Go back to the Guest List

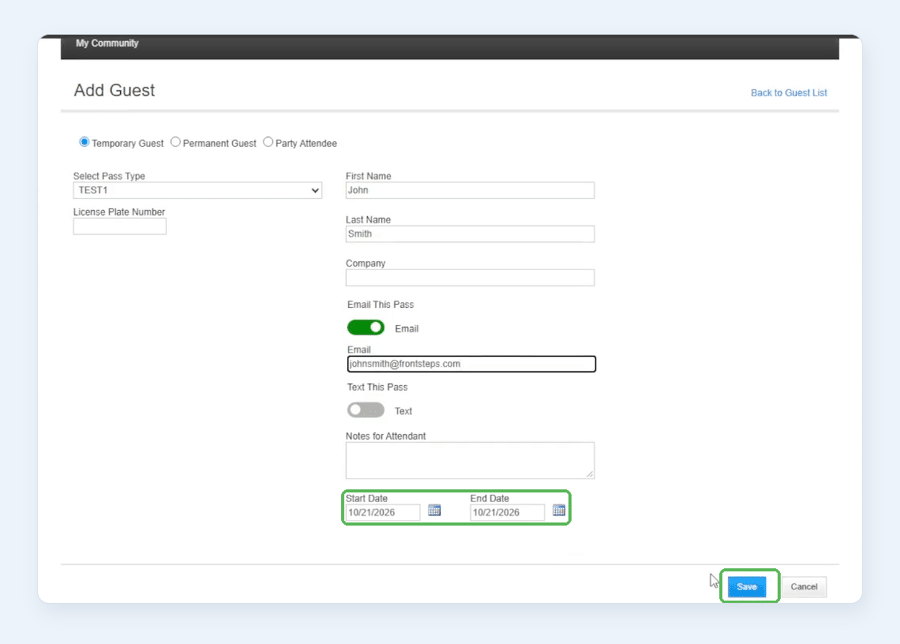(x=789, y=92)
